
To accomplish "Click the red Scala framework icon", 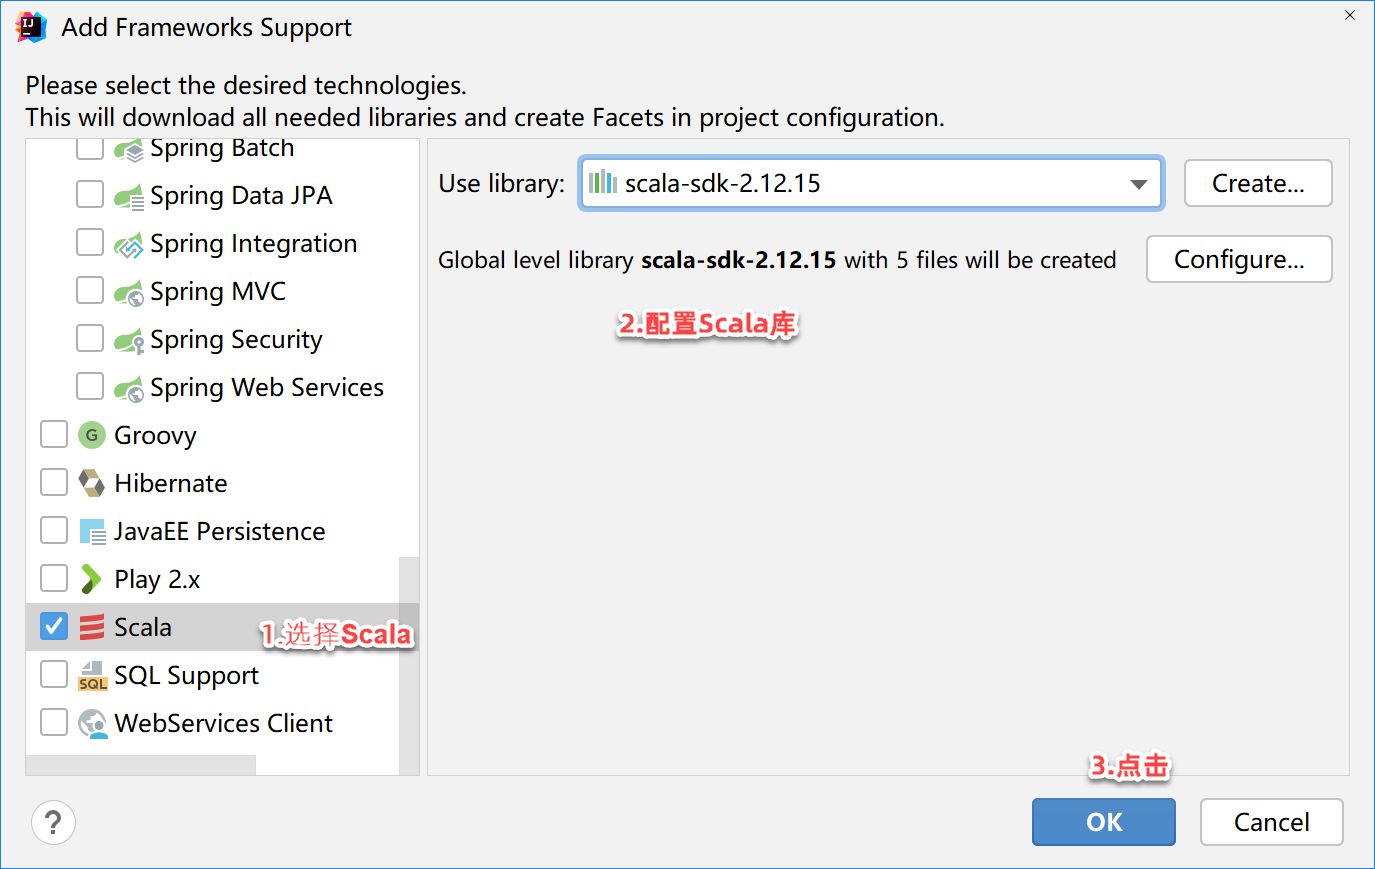I will click(x=92, y=627).
